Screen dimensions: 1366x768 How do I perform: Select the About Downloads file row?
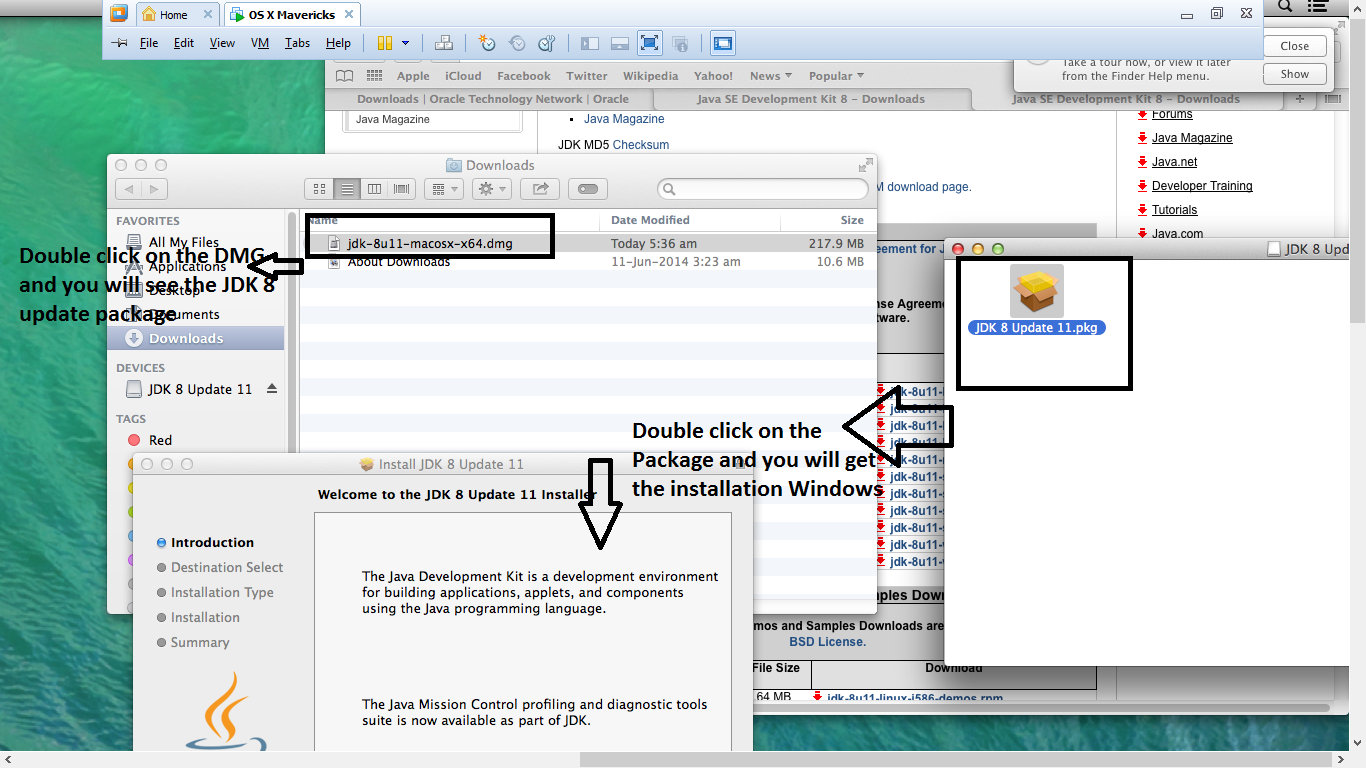coord(588,262)
